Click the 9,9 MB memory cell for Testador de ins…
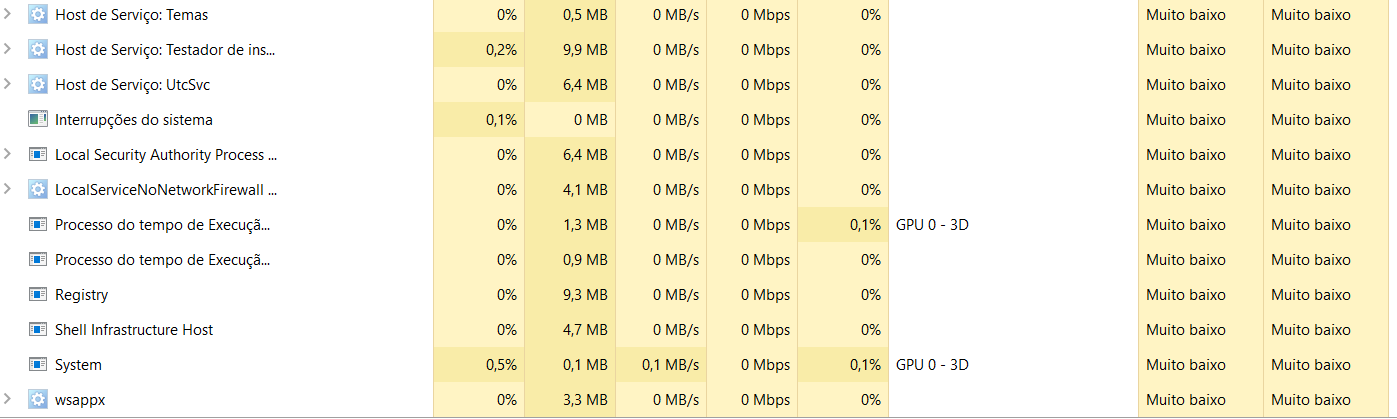 [585, 50]
